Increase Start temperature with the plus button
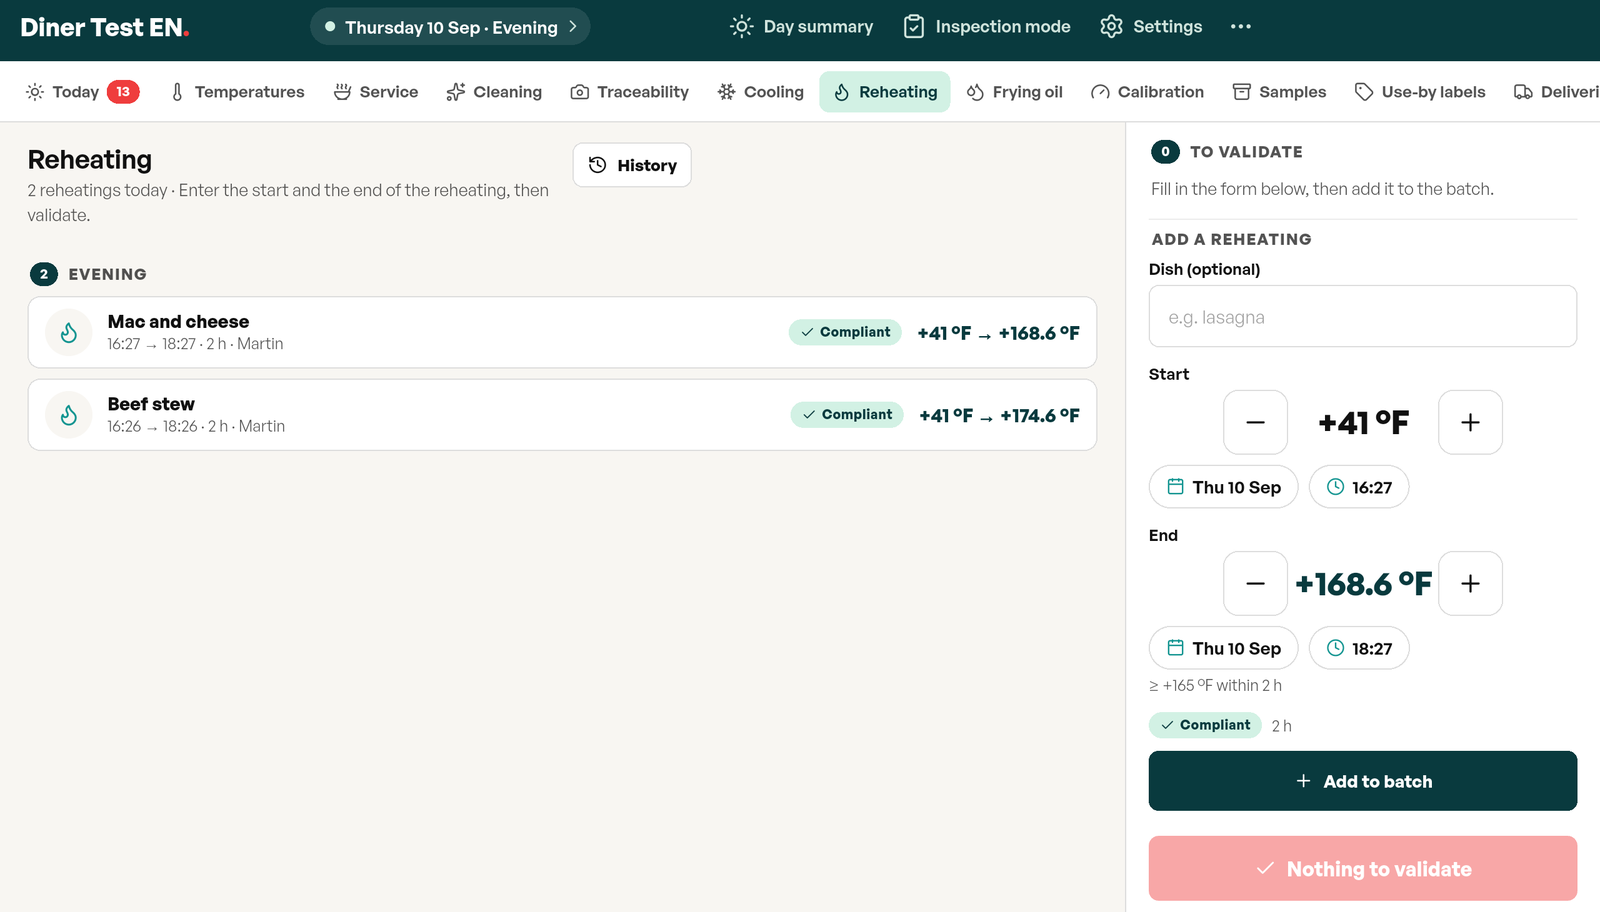The height and width of the screenshot is (912, 1600). (x=1470, y=422)
